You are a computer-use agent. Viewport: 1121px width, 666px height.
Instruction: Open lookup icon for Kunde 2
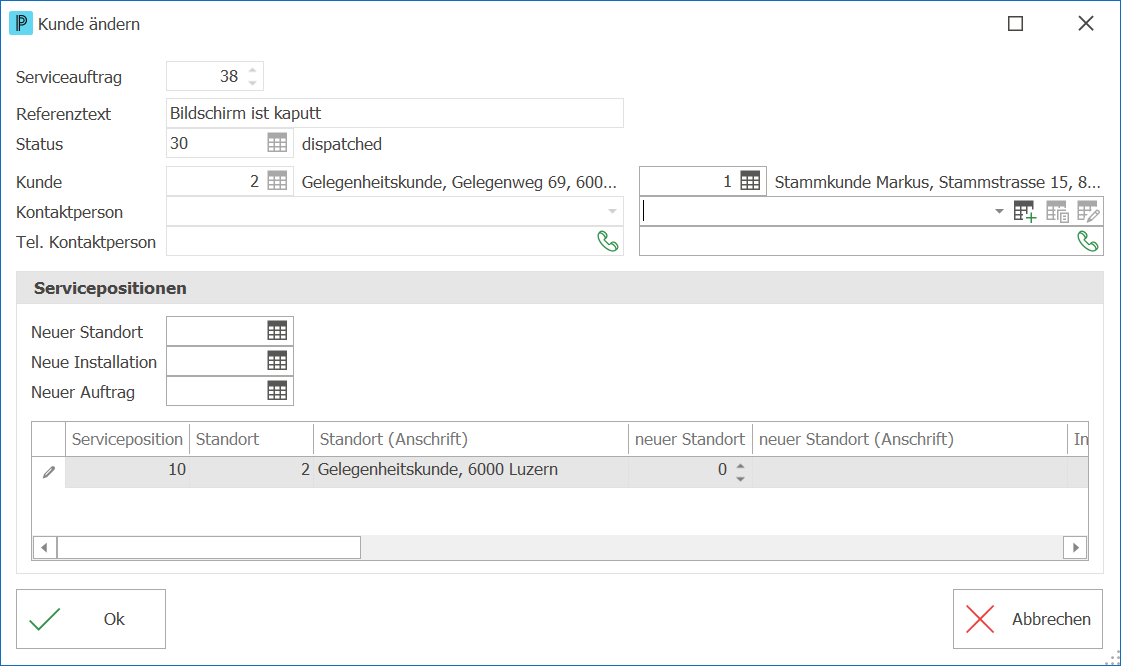click(277, 181)
